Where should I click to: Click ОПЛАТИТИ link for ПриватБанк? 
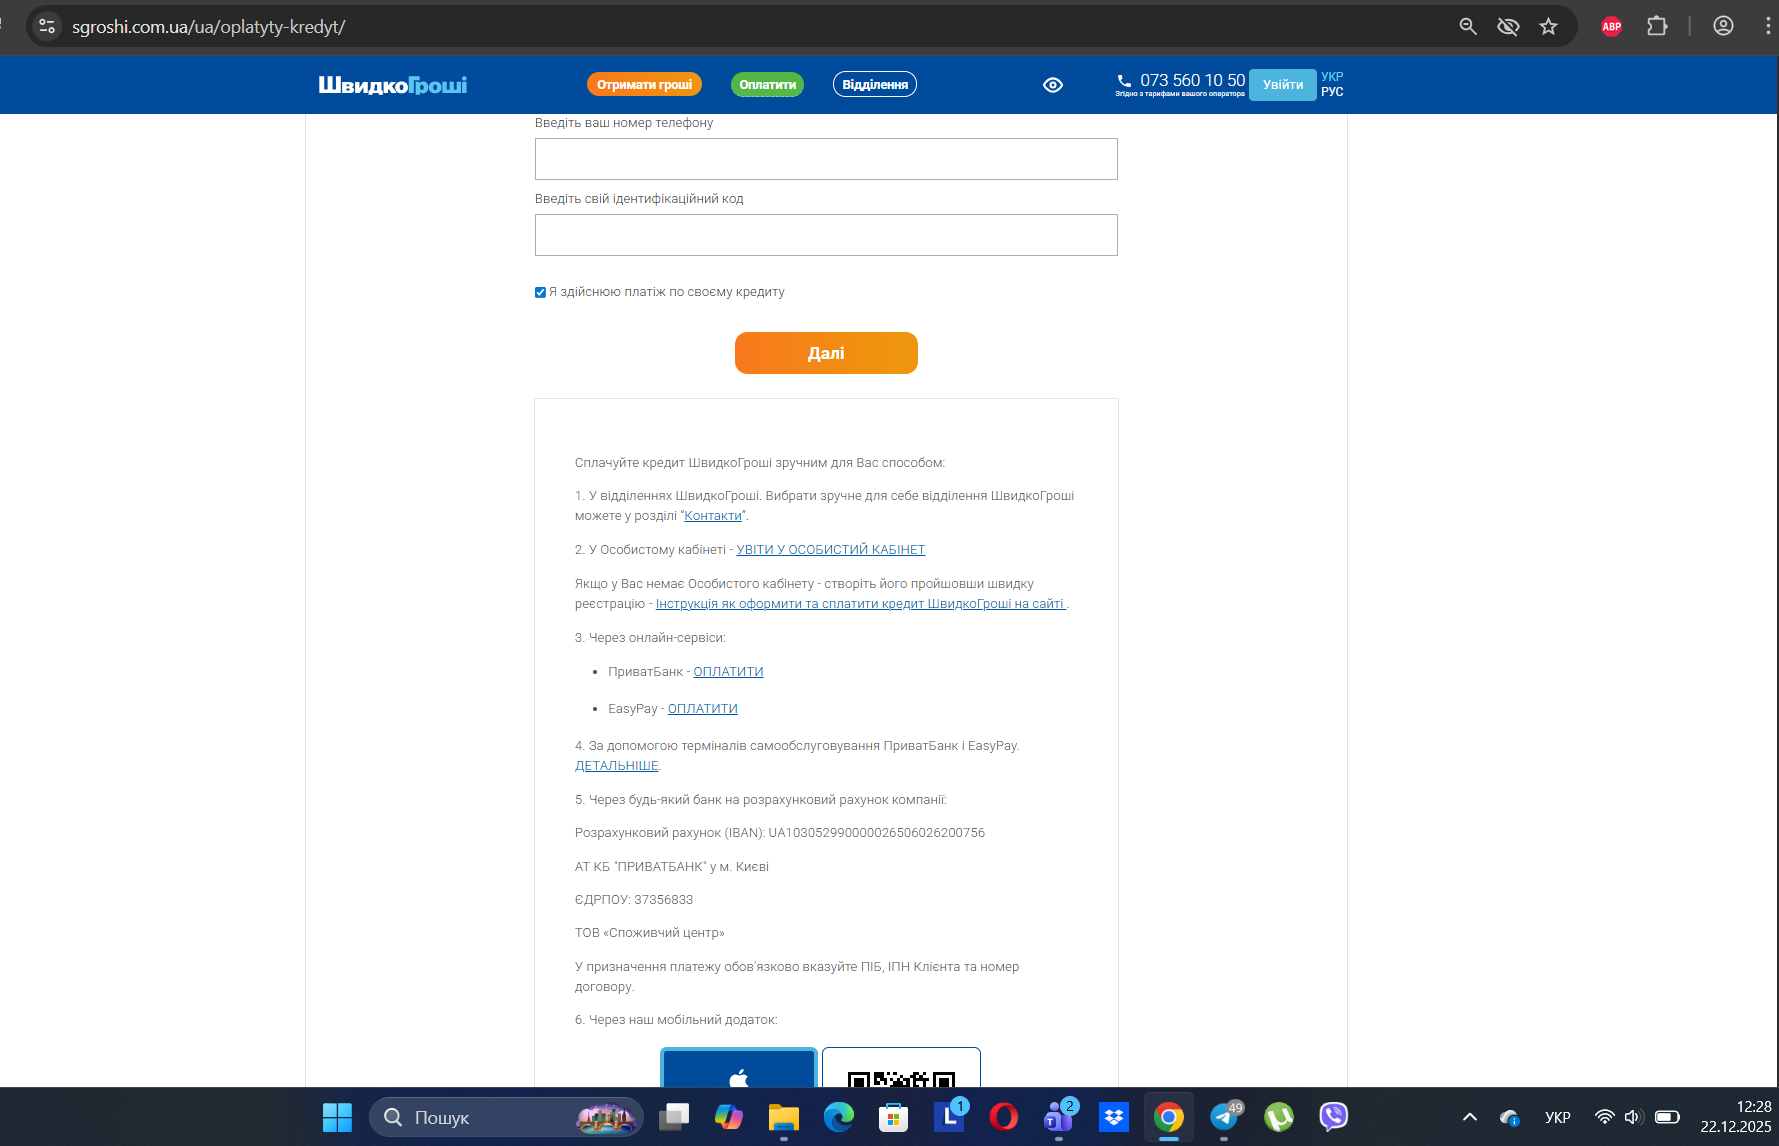(x=728, y=672)
